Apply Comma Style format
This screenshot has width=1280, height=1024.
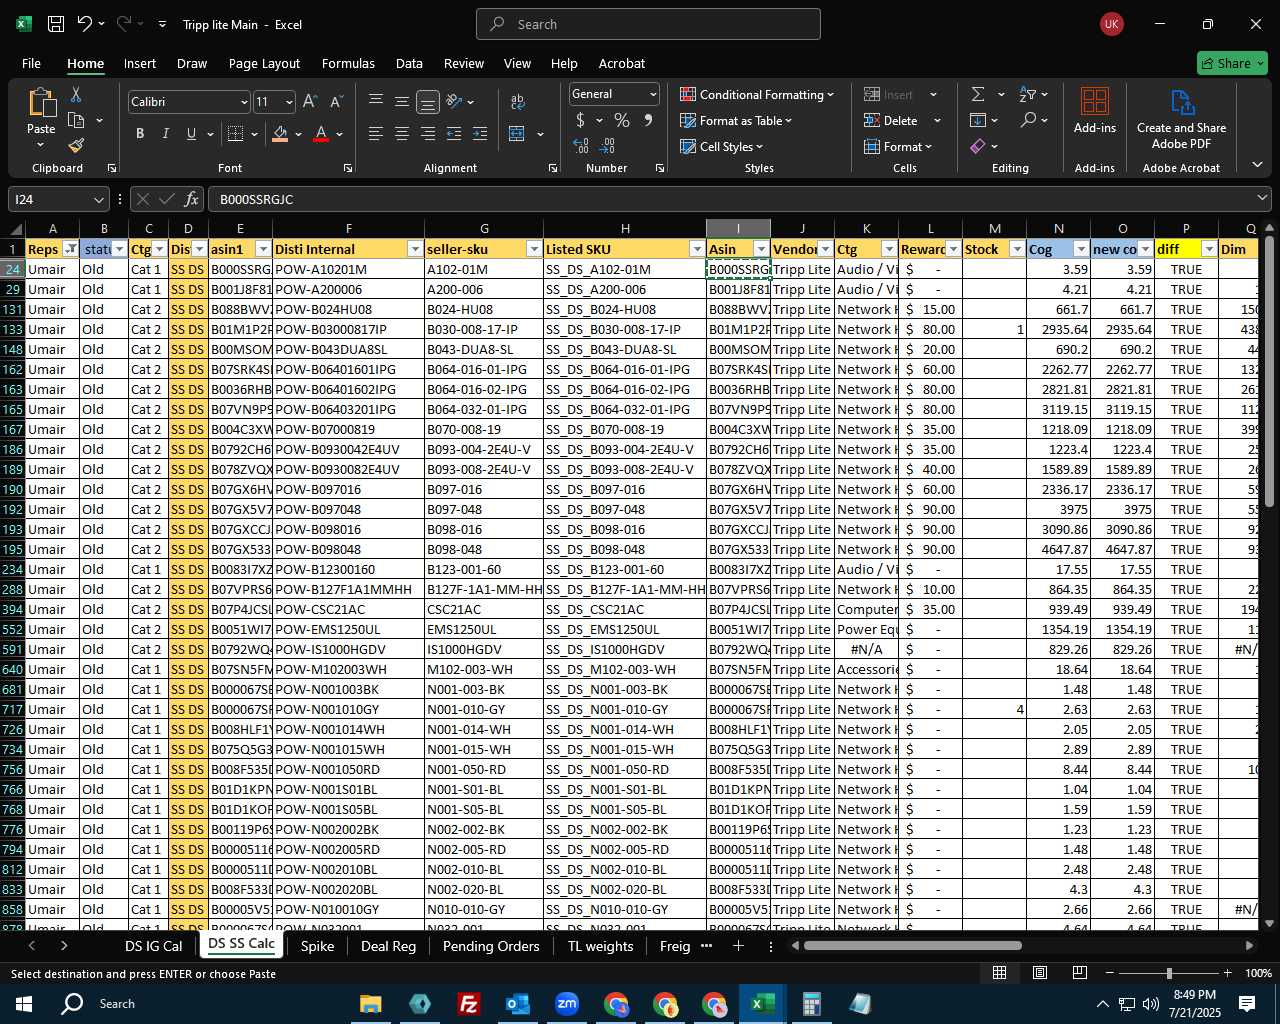point(648,120)
